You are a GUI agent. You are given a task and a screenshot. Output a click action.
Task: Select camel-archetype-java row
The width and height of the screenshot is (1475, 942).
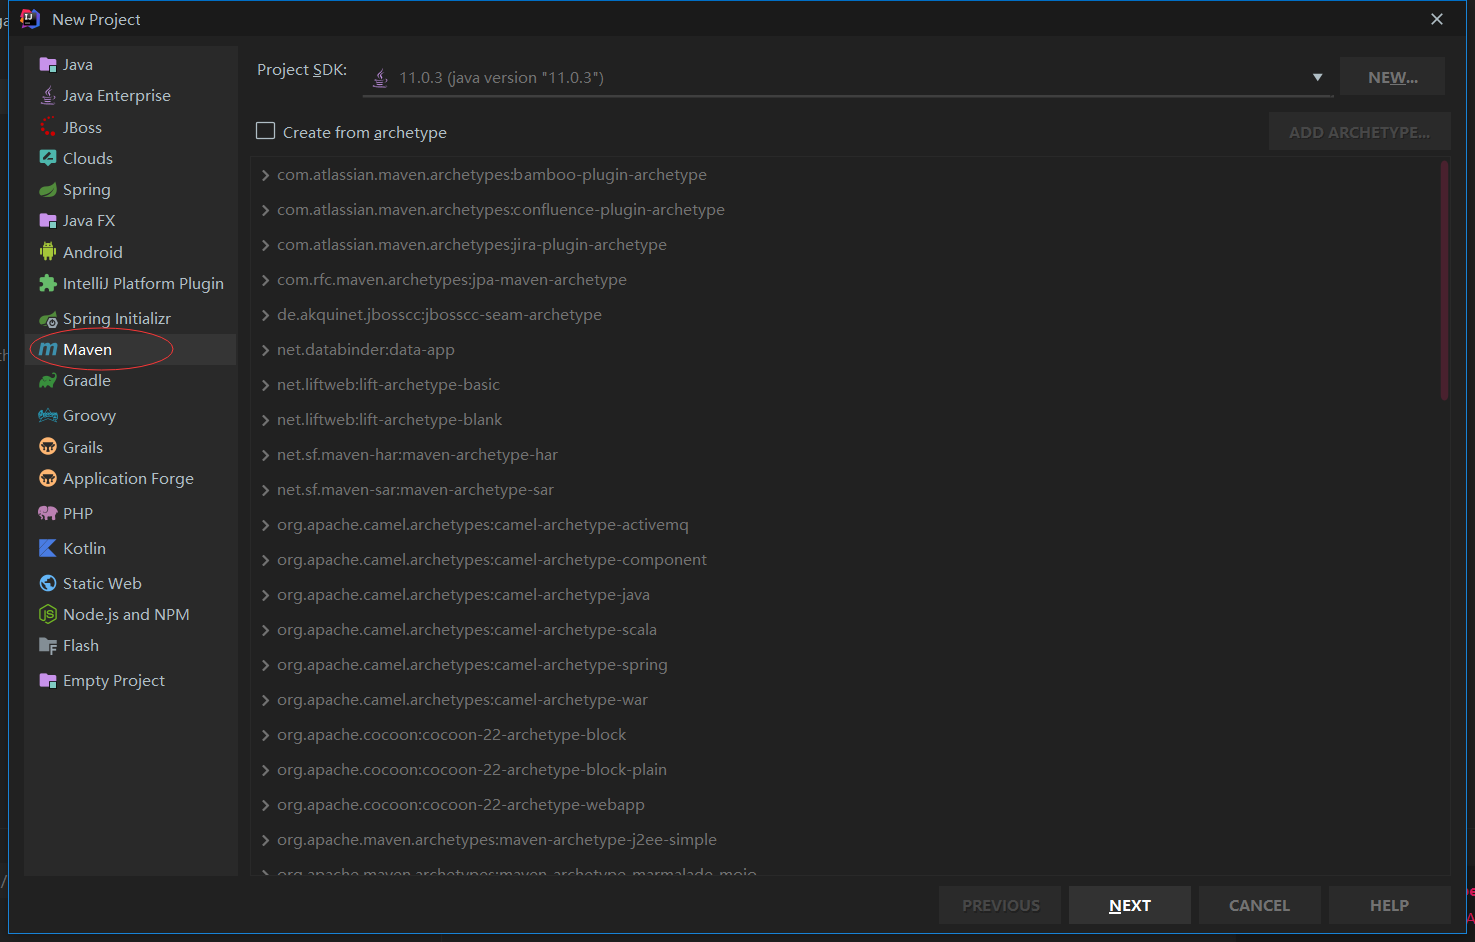pyautogui.click(x=845, y=595)
